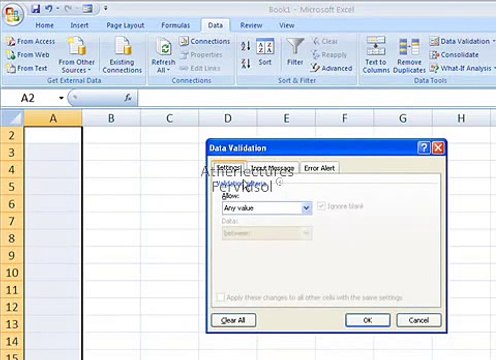Import data From Text

tap(27, 68)
